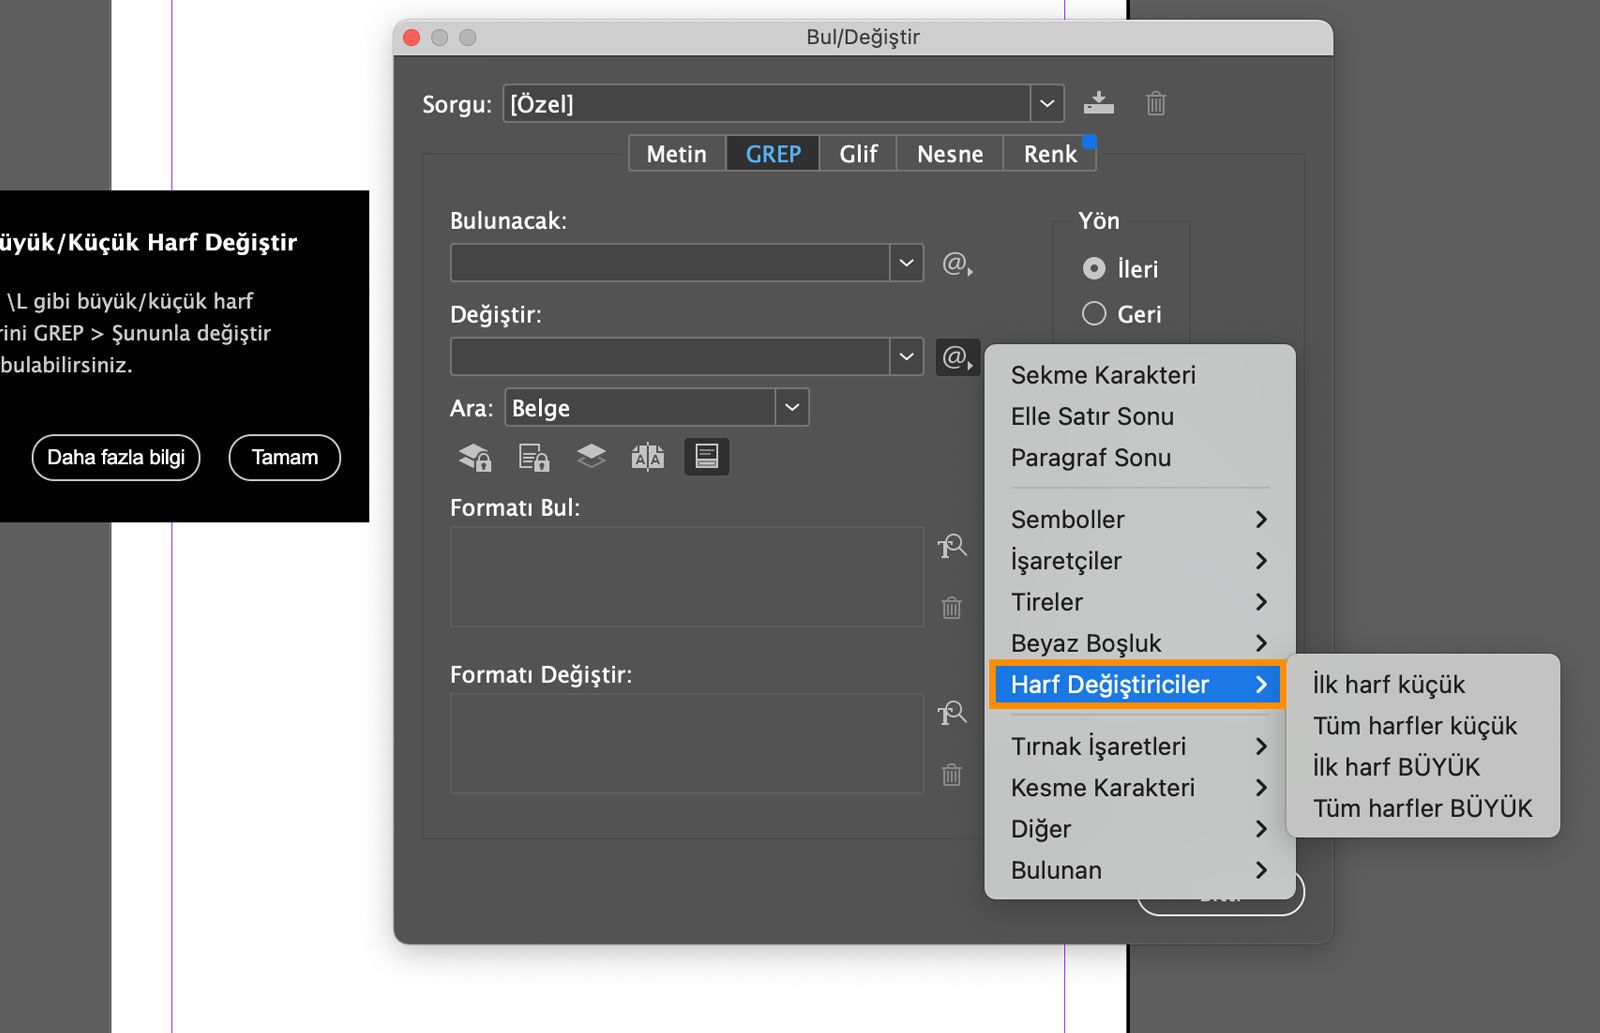Dismiss the tooltip with Tamam

point(285,457)
